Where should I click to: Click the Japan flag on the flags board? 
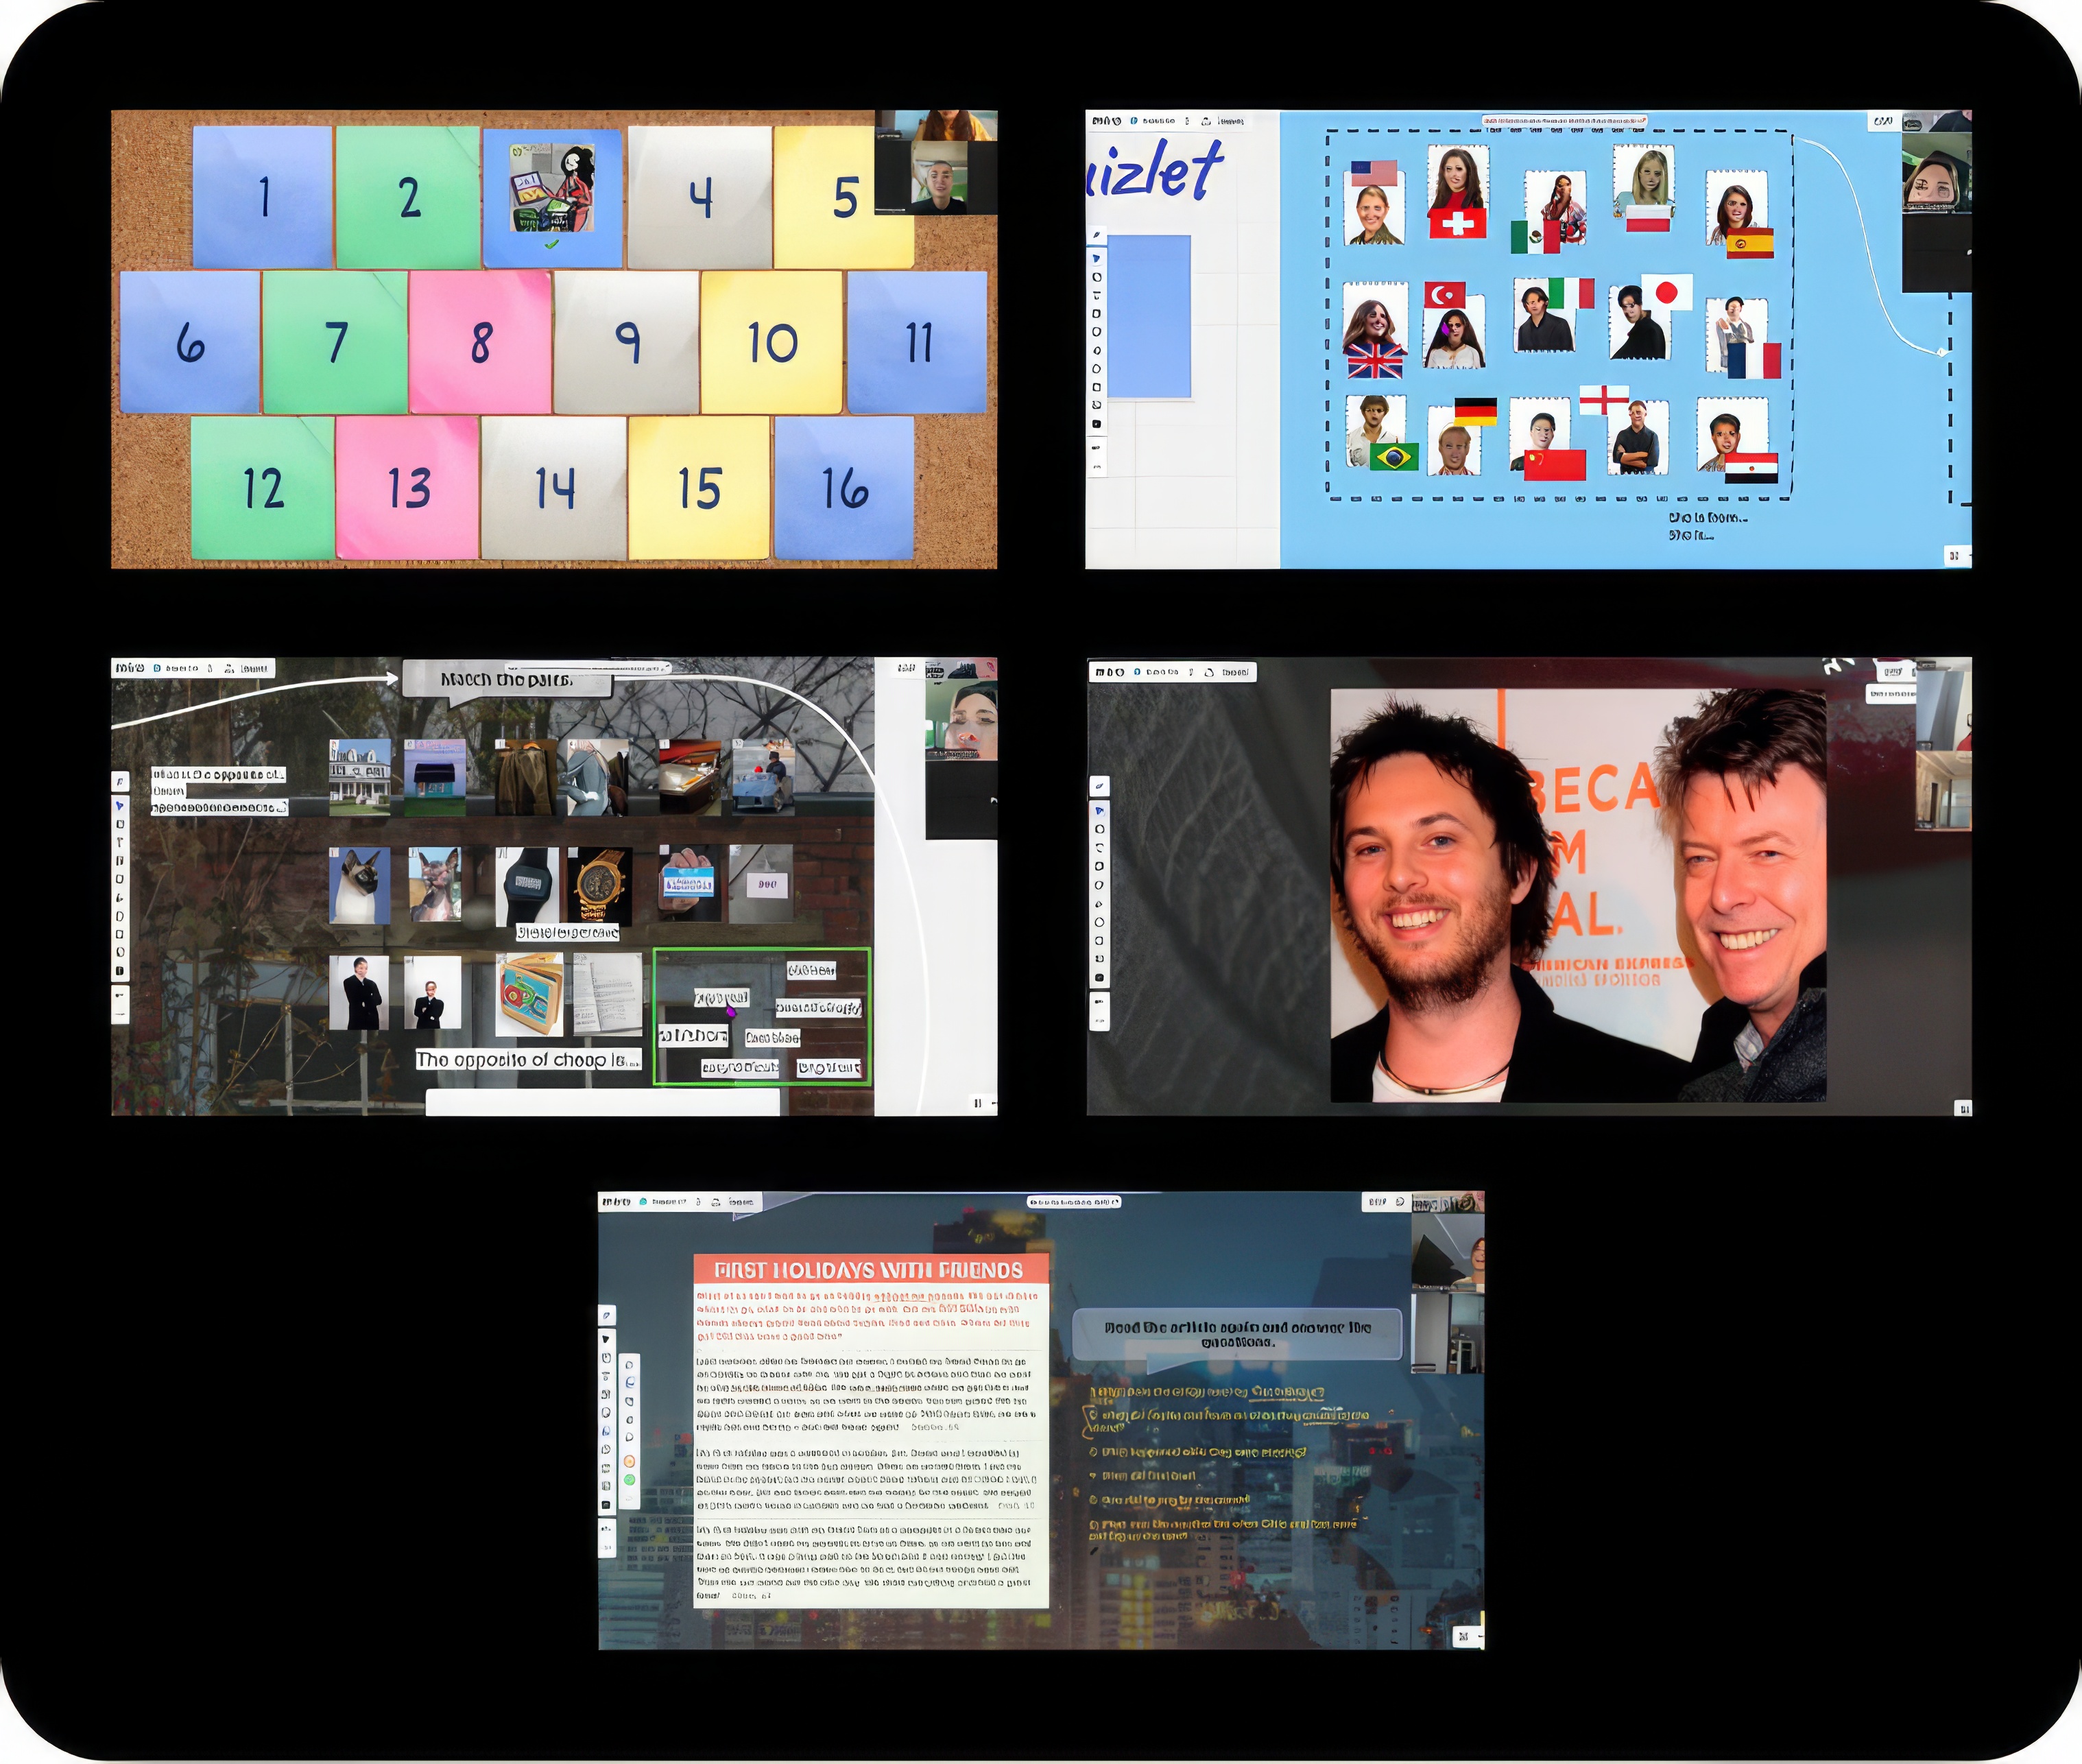tap(1666, 292)
